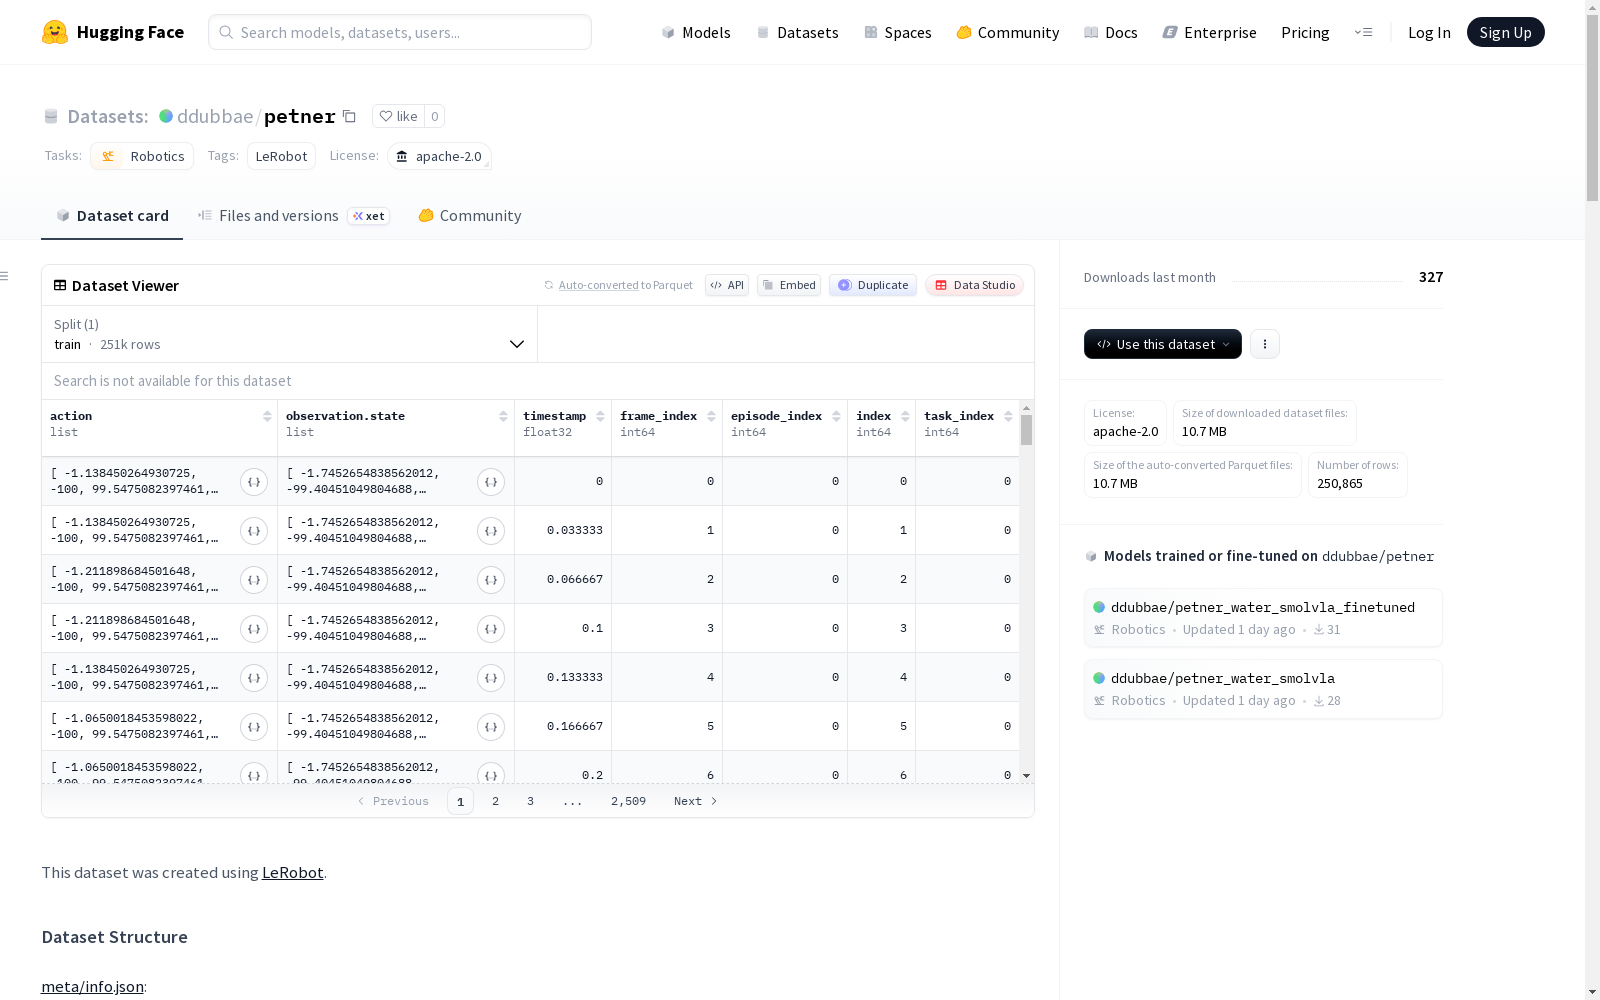Open Enterprise in the top navigation
This screenshot has width=1600, height=1000.
click(x=1209, y=32)
